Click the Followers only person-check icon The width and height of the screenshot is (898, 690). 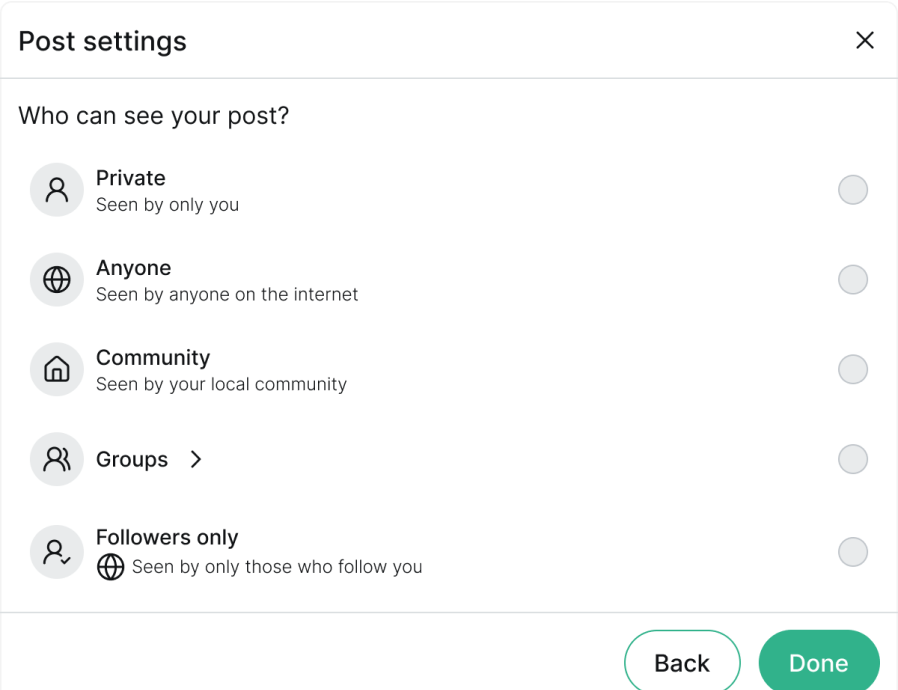(x=57, y=552)
